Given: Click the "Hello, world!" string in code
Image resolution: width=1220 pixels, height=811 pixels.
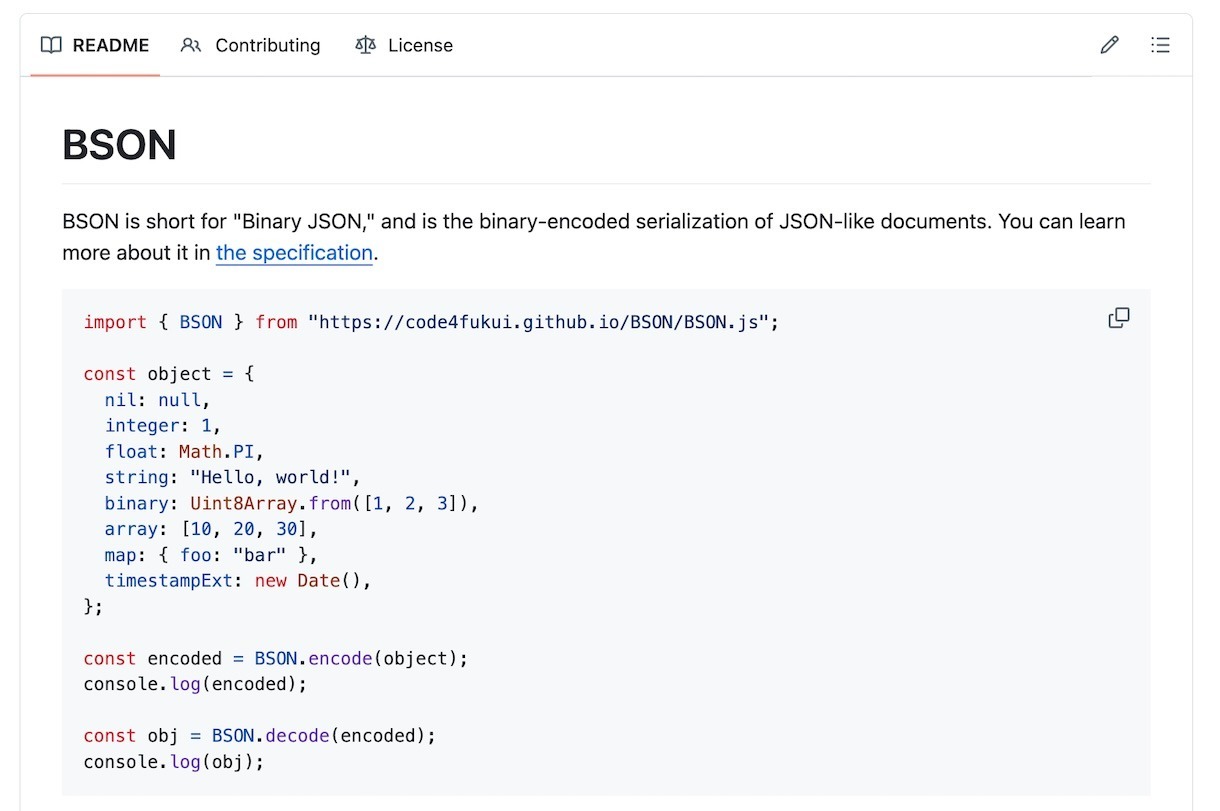Looking at the screenshot, I should click(274, 477).
